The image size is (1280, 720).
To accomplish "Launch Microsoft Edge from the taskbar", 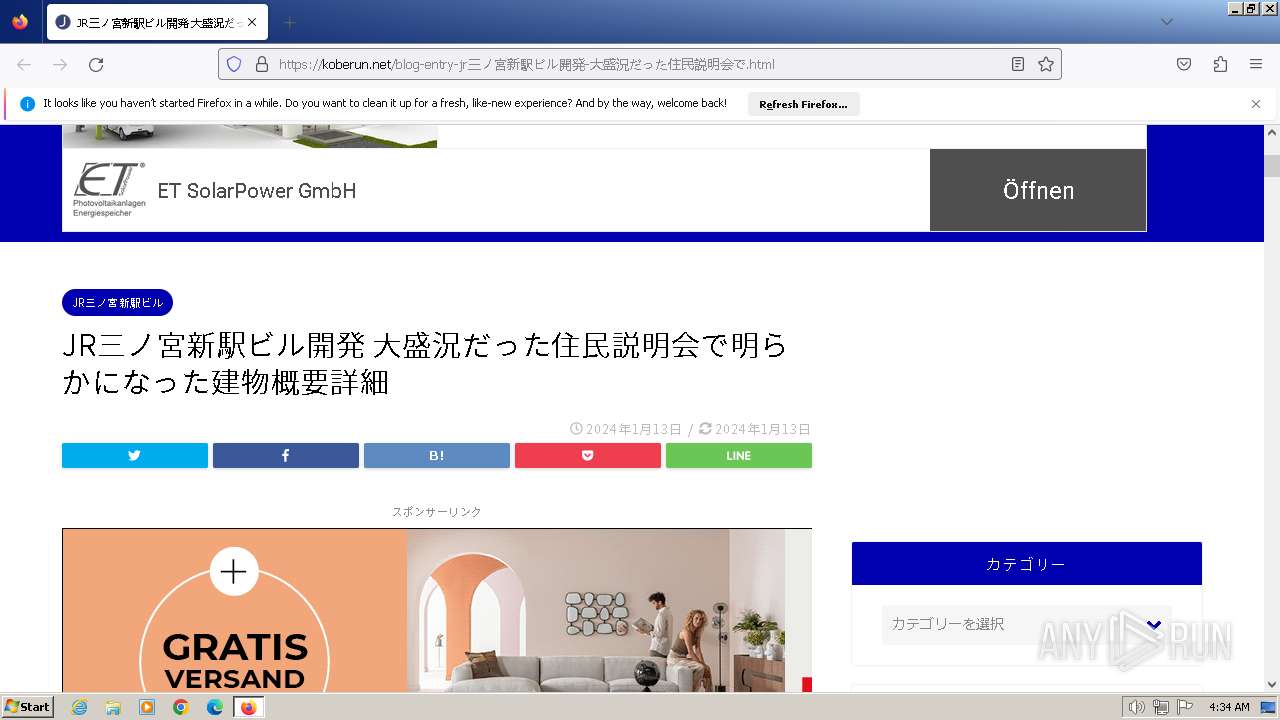I will (215, 707).
